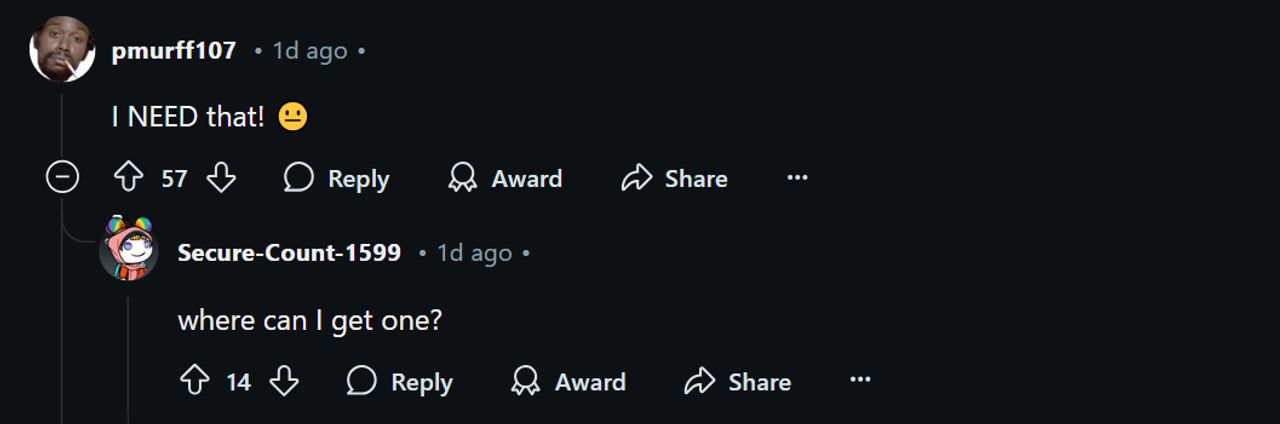The width and height of the screenshot is (1280, 424).
Task: Open more options for Secure-Count-1599's reply
Action: pyautogui.click(x=860, y=381)
